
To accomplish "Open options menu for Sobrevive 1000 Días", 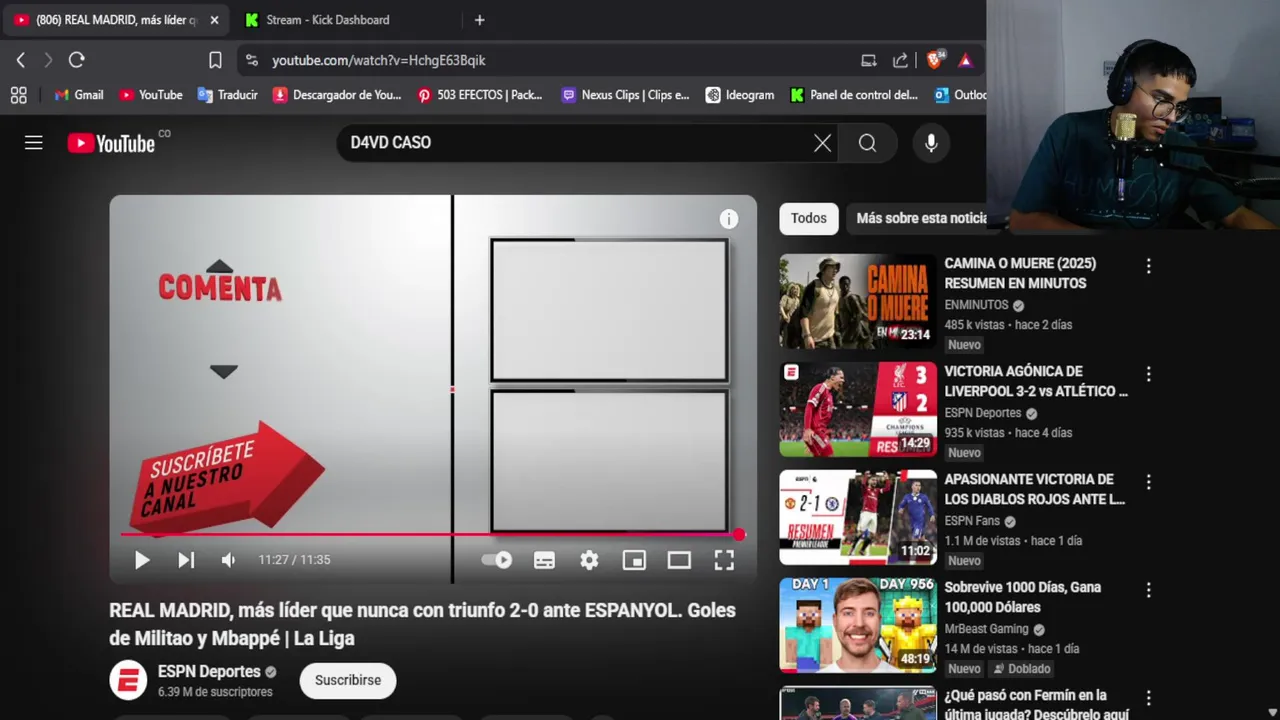I will tap(1148, 590).
